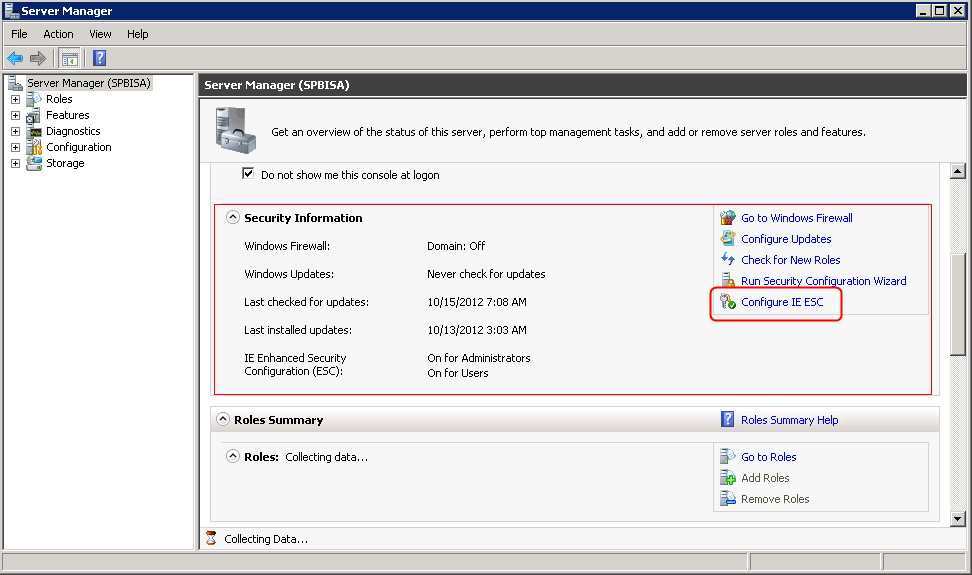
Task: Click the On for Administrators text
Action: 479,358
